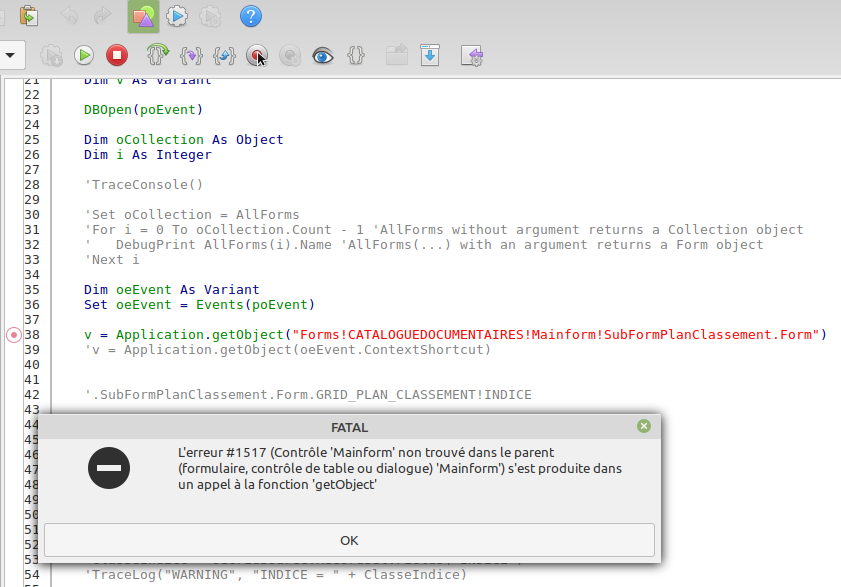This screenshot has width=841, height=587.
Task: Remove the breakpoint marker on line 38
Action: (x=13, y=335)
